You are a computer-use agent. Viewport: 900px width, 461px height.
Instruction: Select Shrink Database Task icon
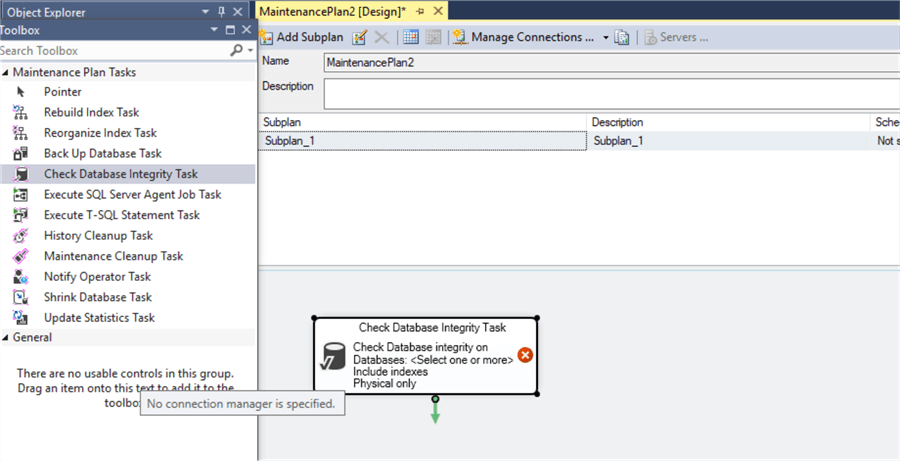[x=20, y=297]
